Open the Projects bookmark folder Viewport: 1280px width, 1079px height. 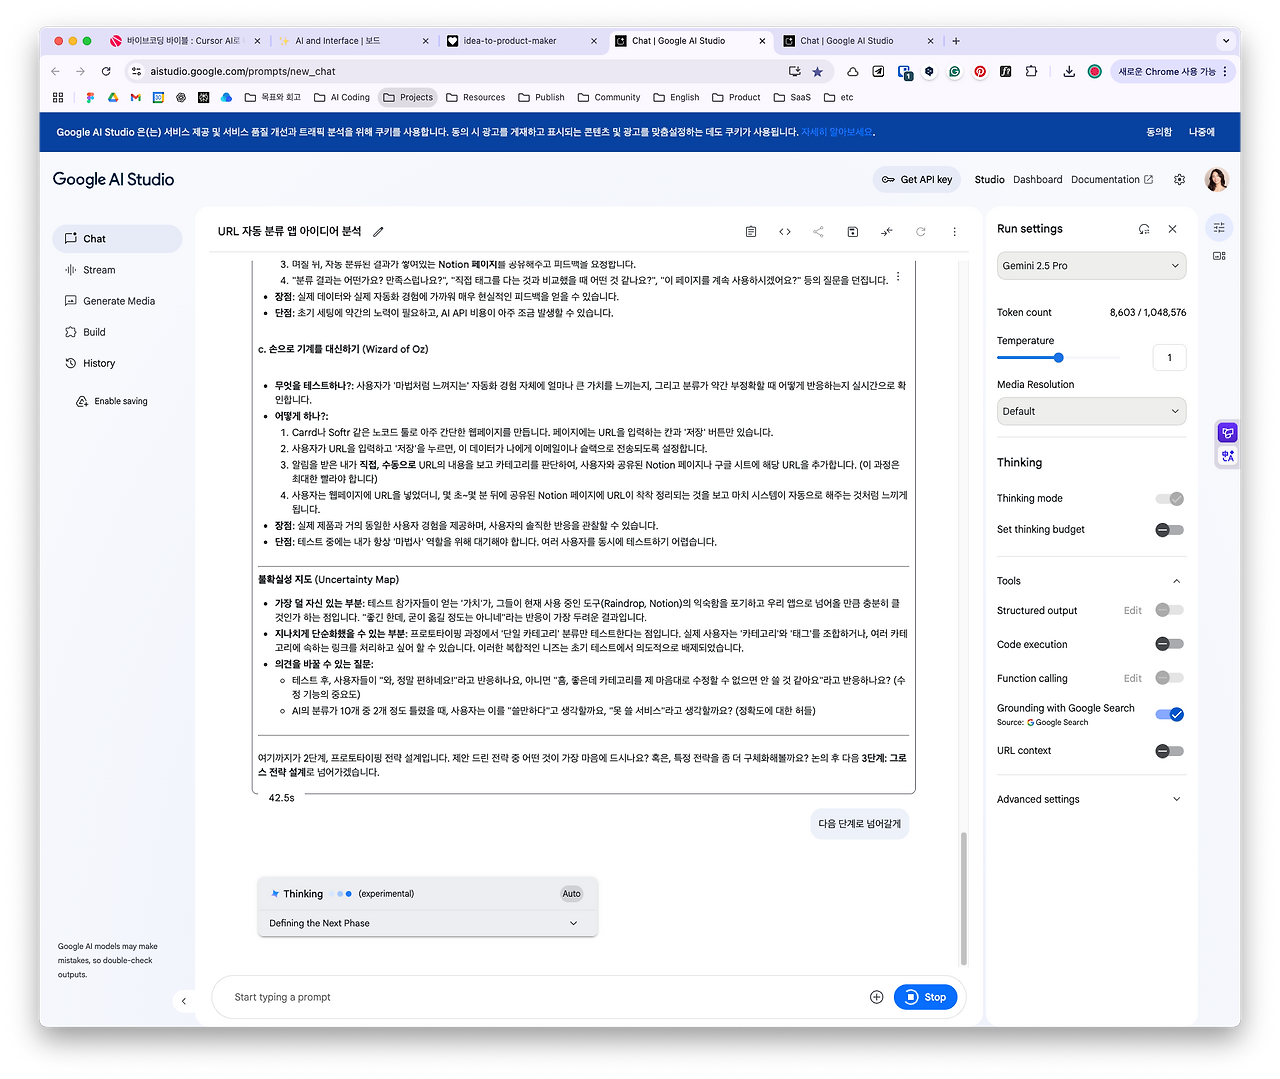[408, 98]
